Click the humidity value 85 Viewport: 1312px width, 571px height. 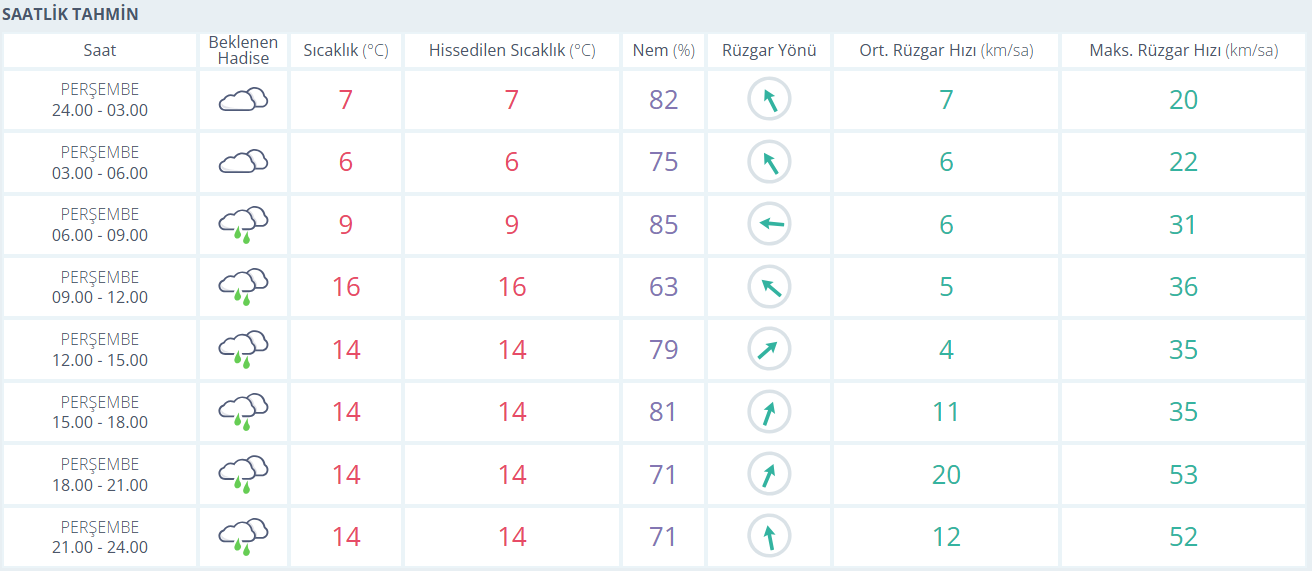pyautogui.click(x=663, y=224)
